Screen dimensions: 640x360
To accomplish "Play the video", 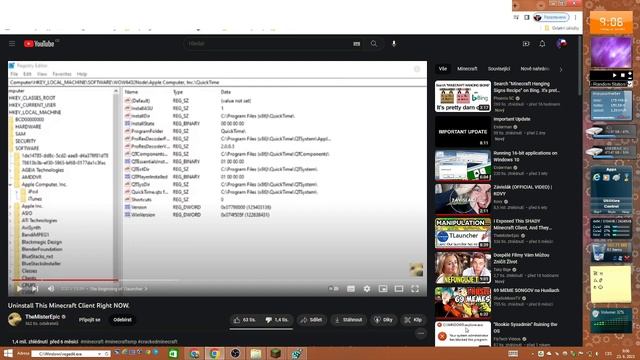I will (19, 289).
